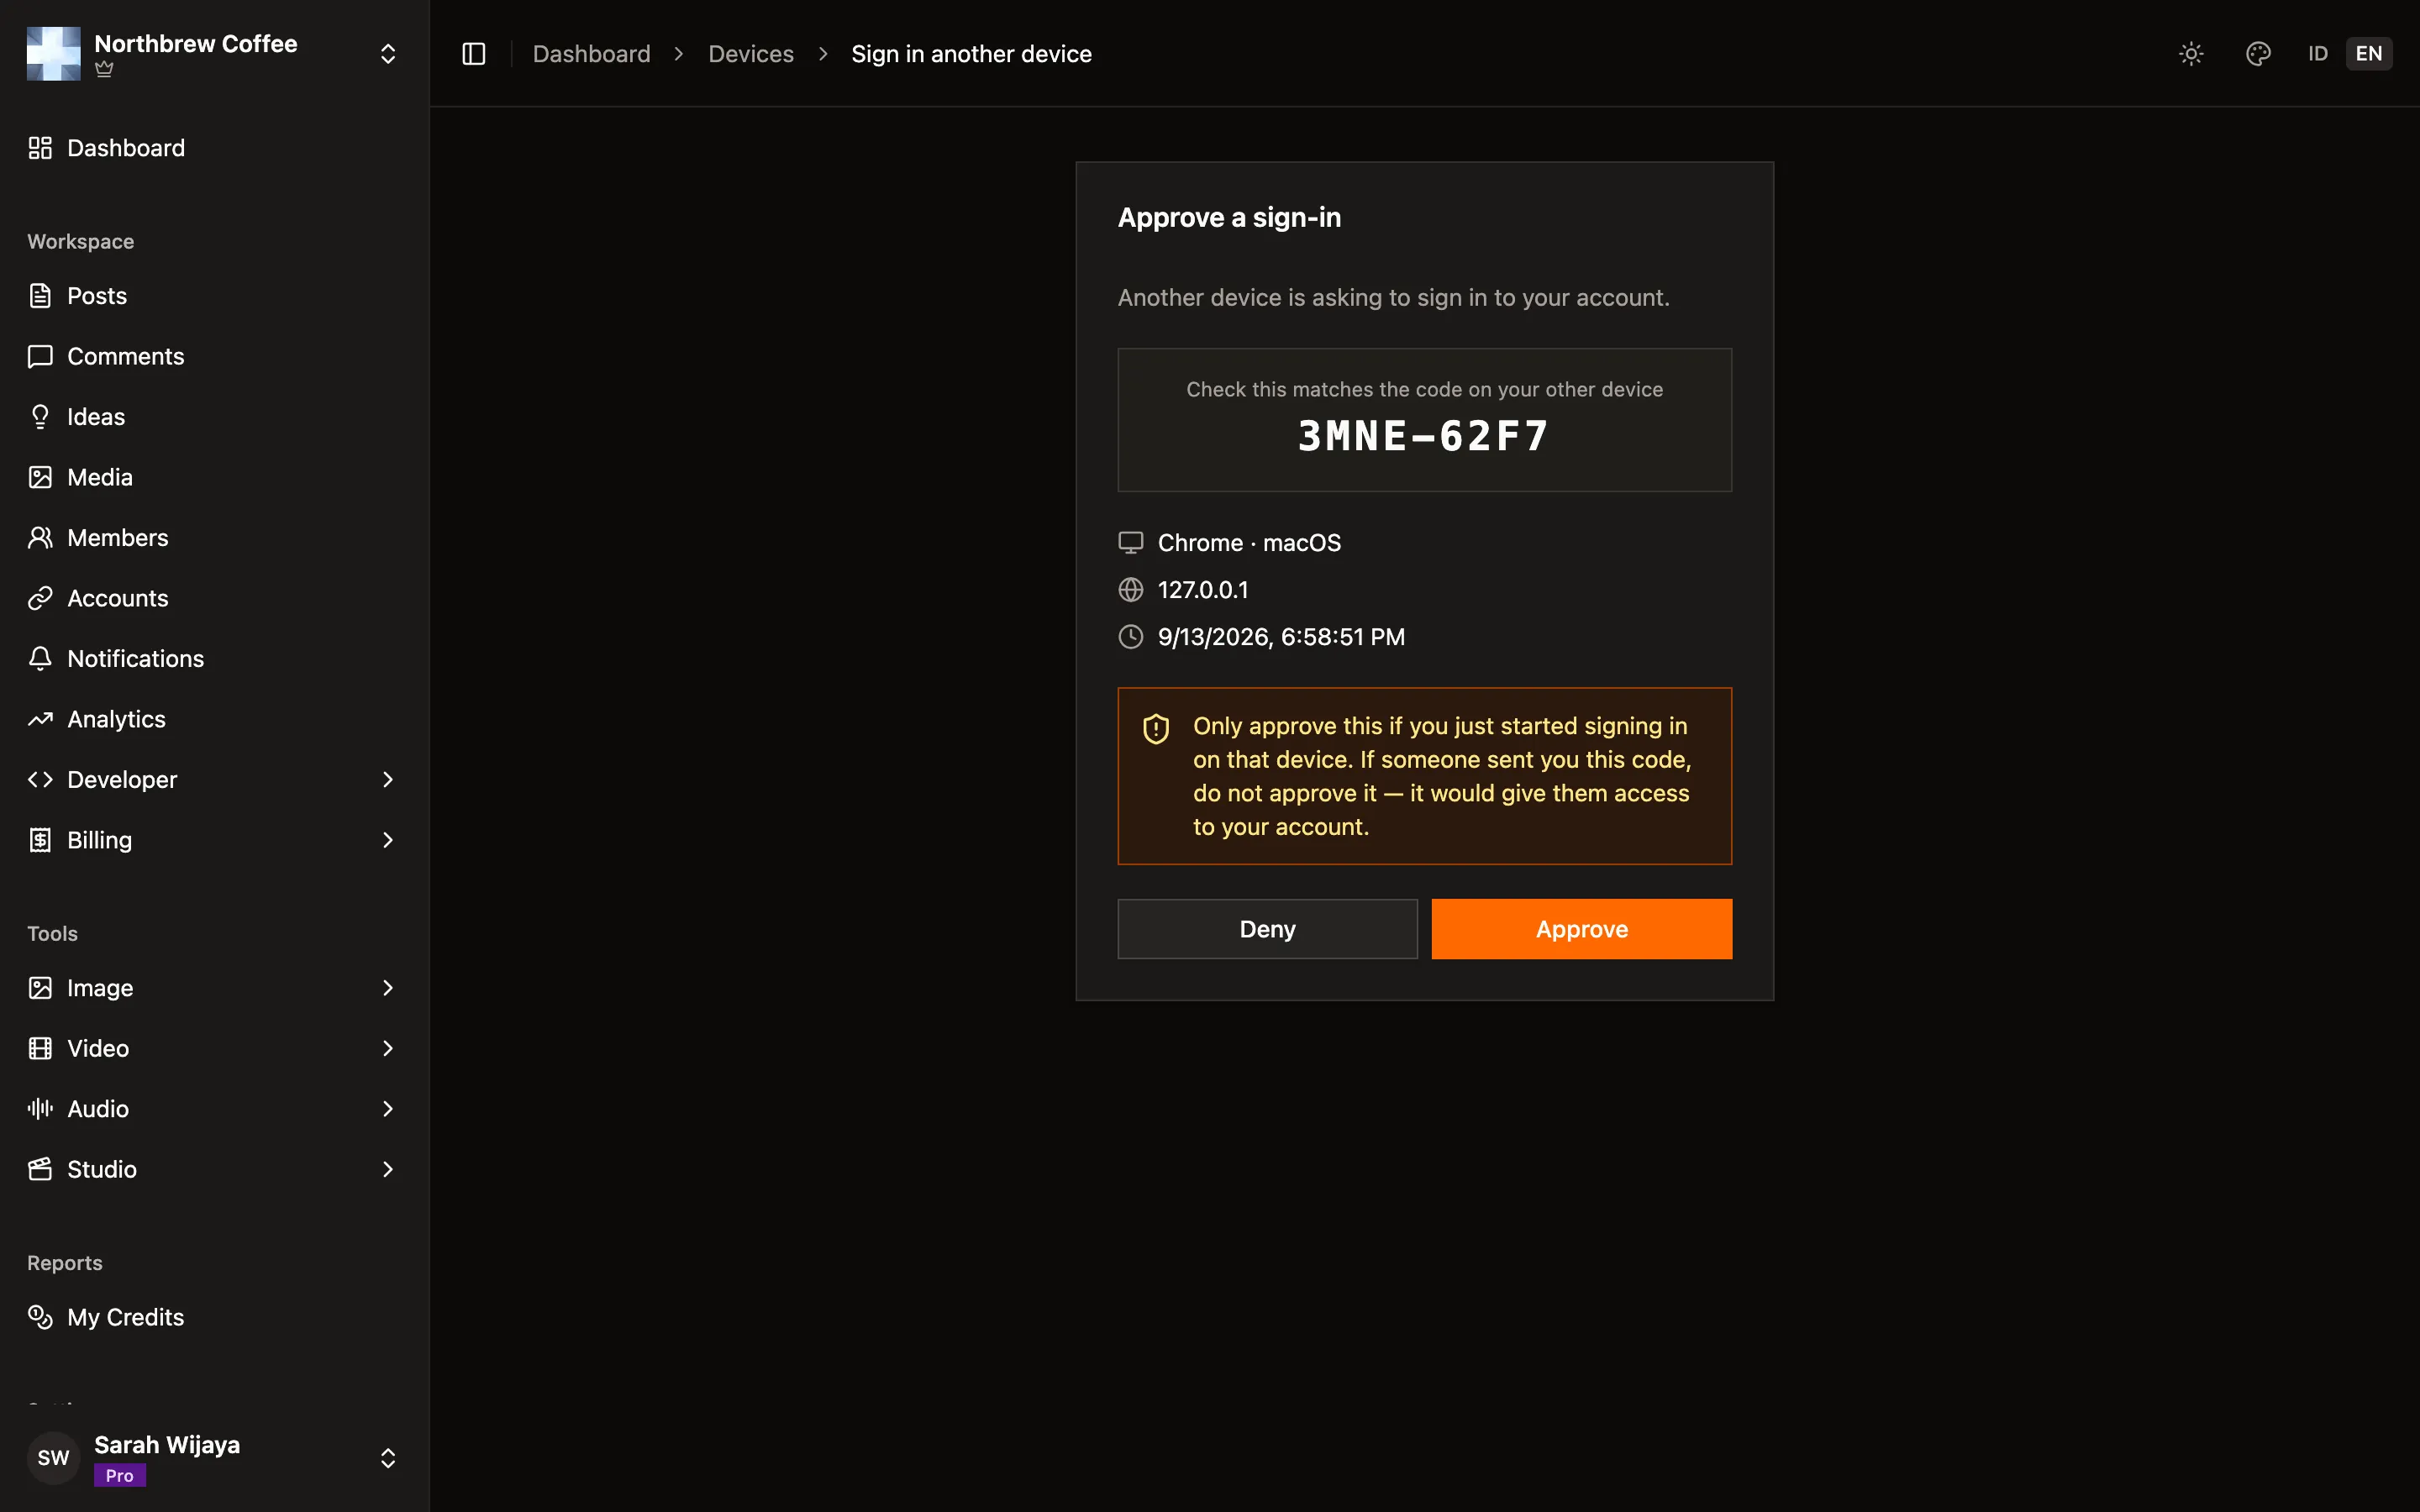Navigate to Devices breadcrumb link
Viewport: 2420px width, 1512px height.
tap(751, 54)
